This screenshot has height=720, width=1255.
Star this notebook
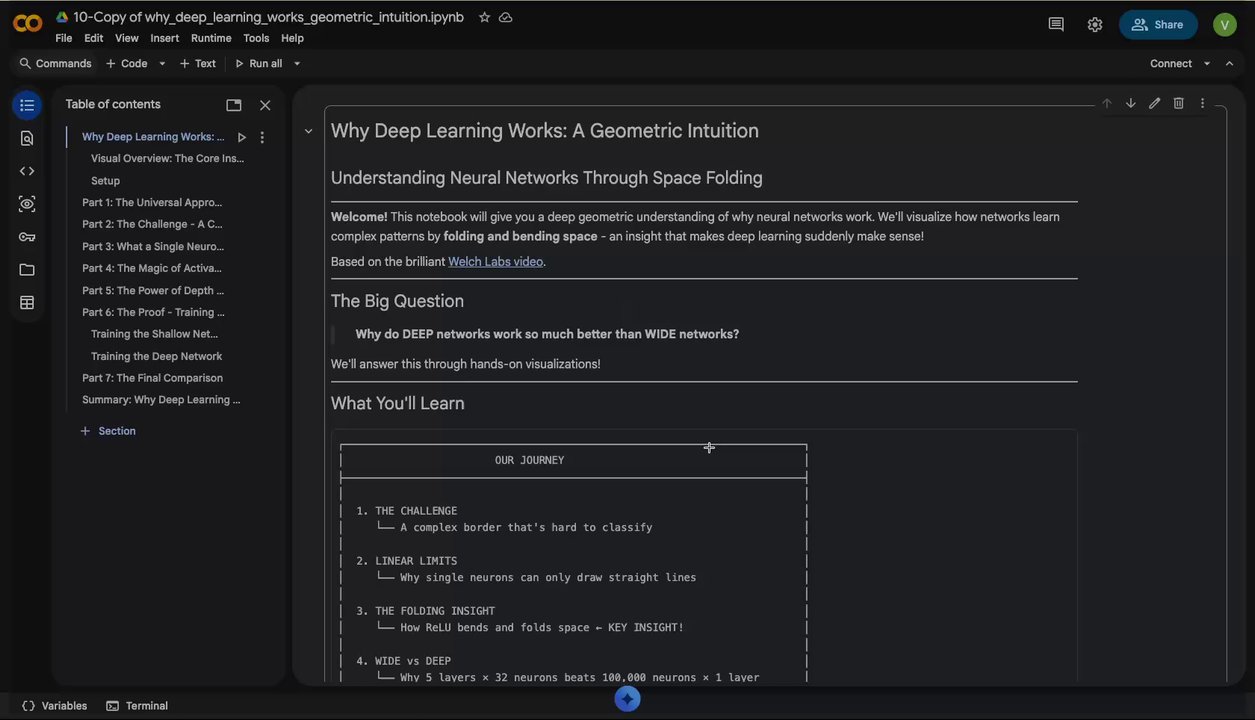coord(485,17)
